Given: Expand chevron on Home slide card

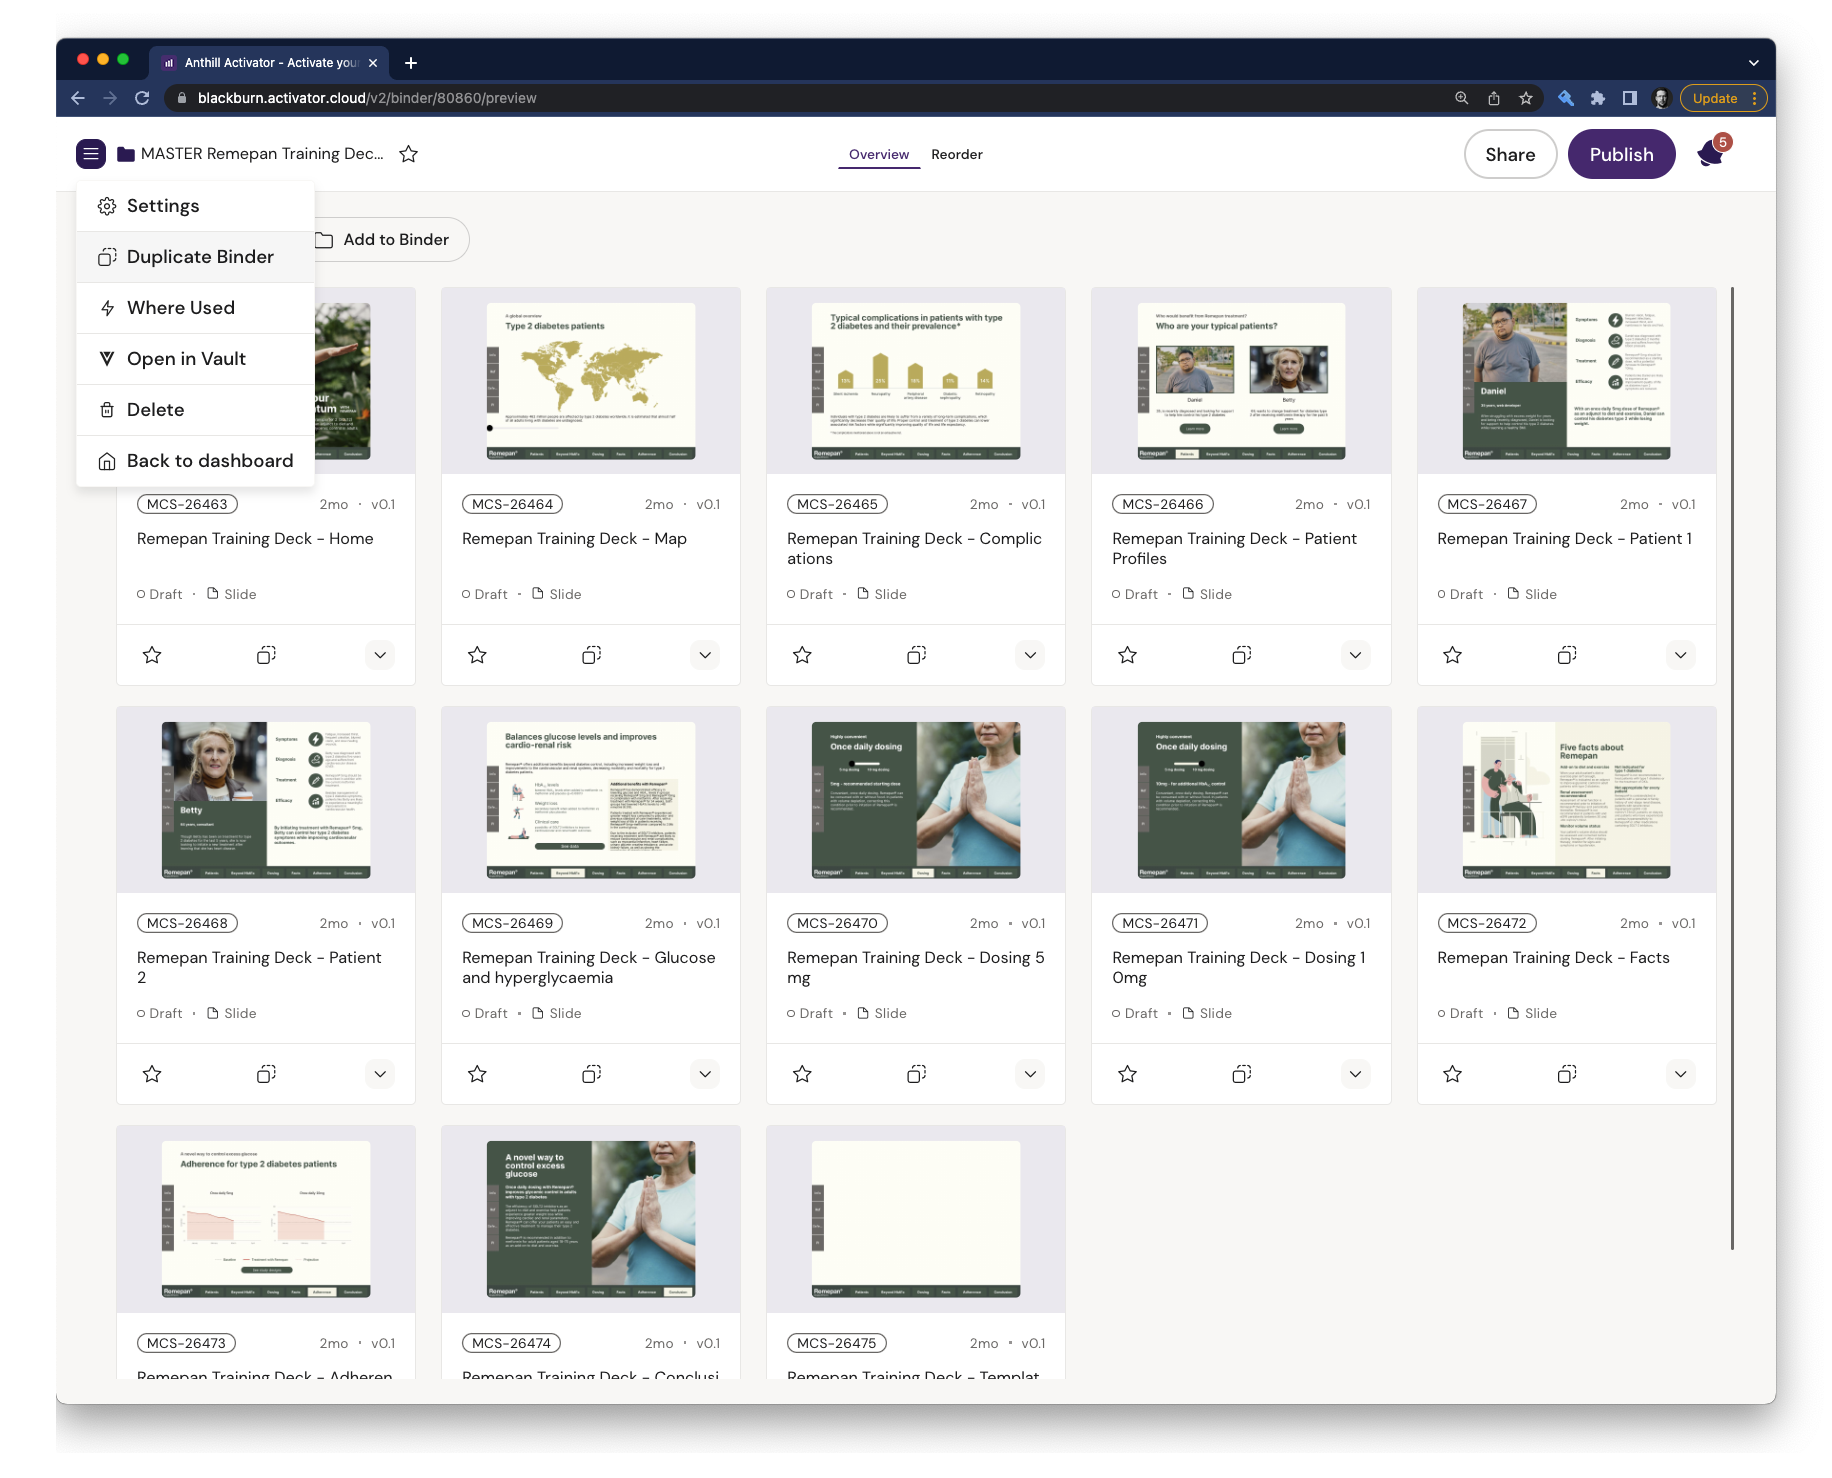Looking at the screenshot, I should [x=380, y=655].
